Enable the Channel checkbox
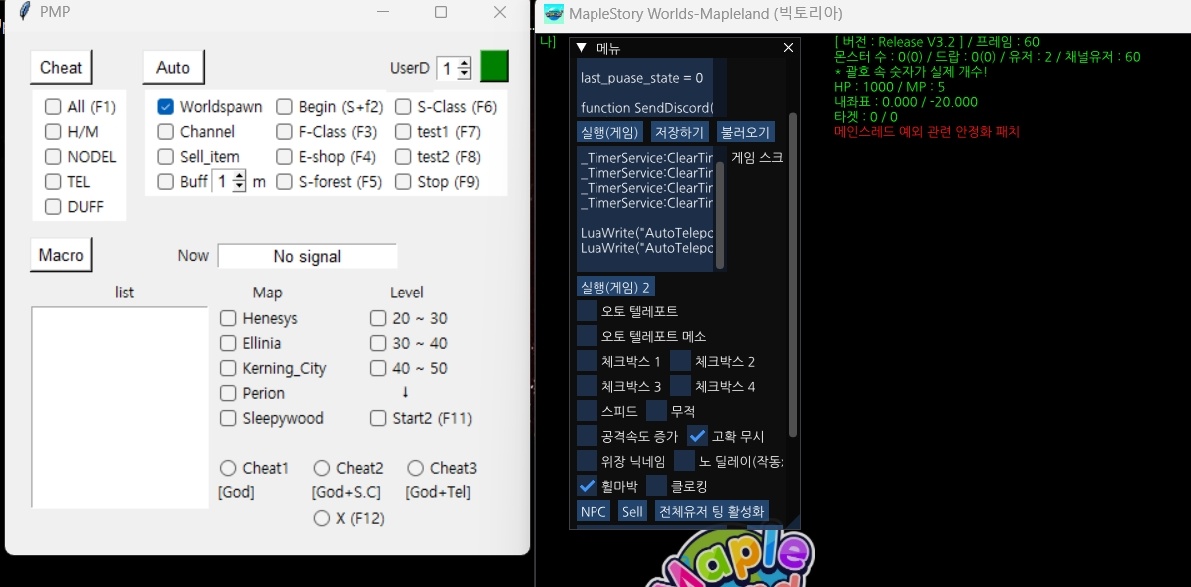Image resolution: width=1191 pixels, height=587 pixels. tap(166, 132)
